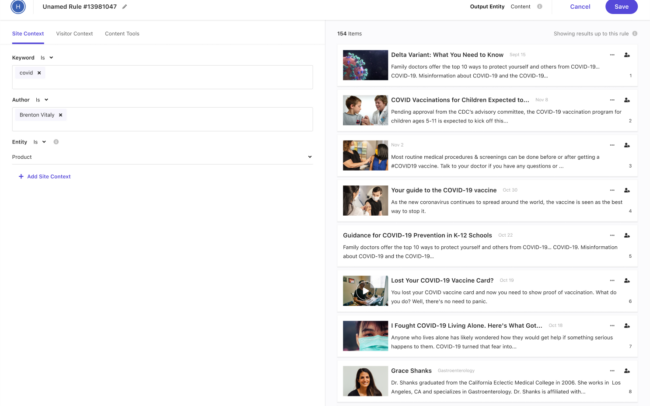Switch to the Content Tools tab
This screenshot has height=406, width=650.
pyautogui.click(x=122, y=34)
